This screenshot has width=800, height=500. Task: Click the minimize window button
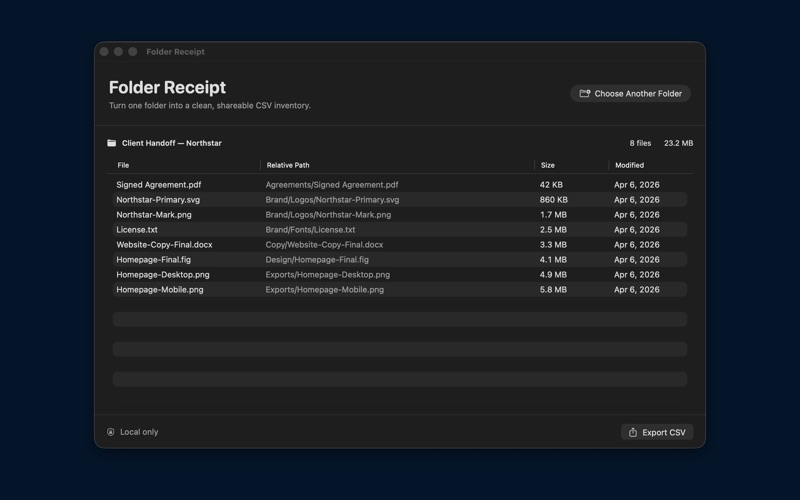tap(118, 52)
